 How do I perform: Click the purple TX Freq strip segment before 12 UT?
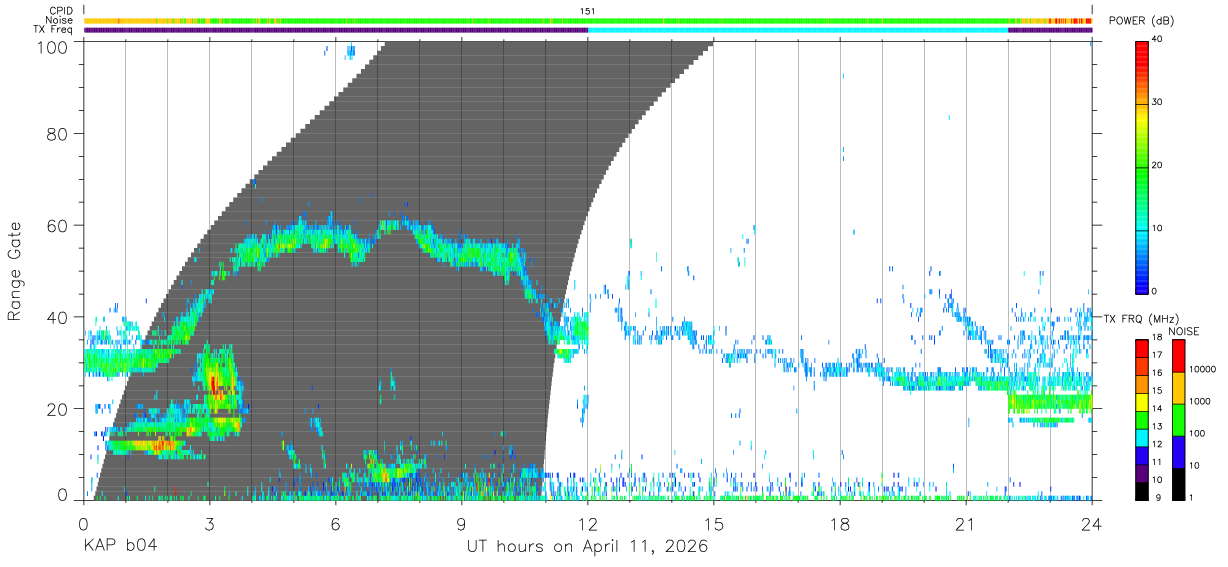click(336, 30)
